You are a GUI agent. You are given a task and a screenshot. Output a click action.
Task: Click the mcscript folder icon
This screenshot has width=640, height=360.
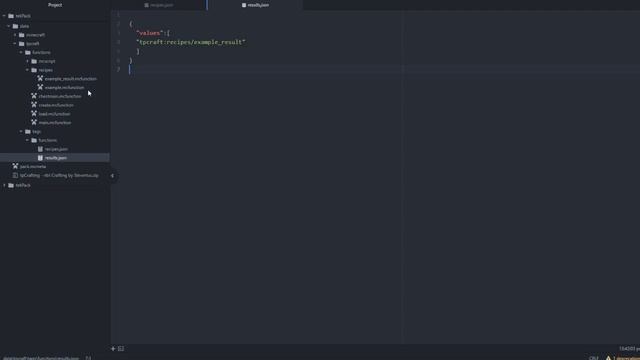click(34, 61)
